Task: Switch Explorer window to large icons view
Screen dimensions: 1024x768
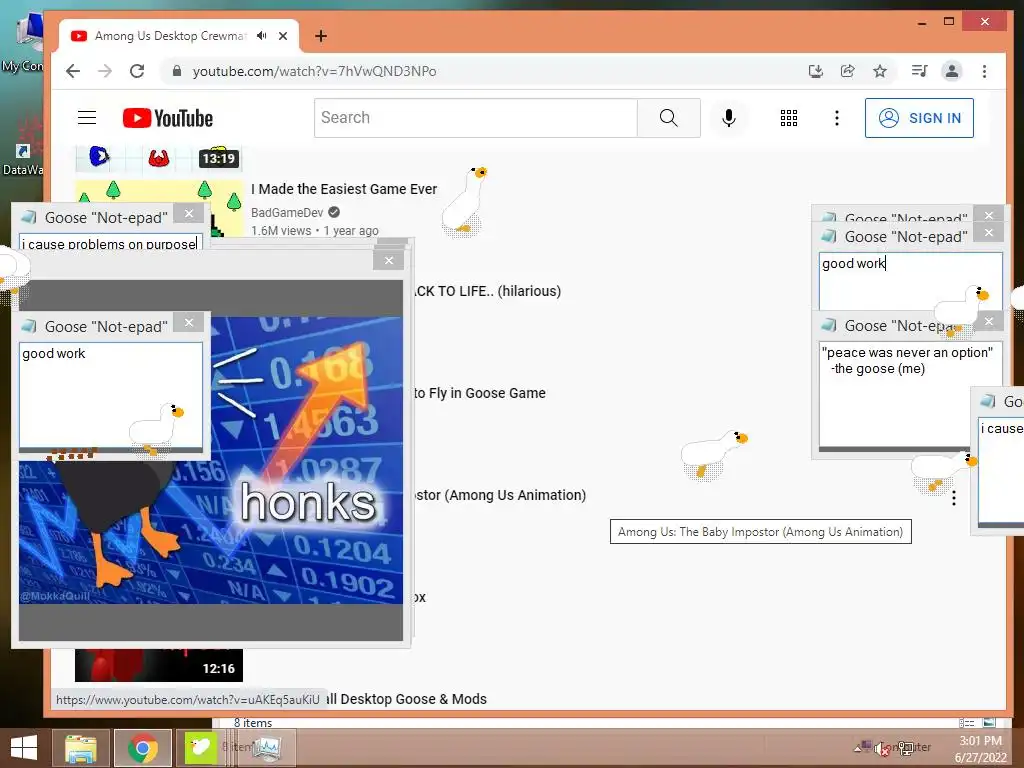Action: [x=989, y=722]
